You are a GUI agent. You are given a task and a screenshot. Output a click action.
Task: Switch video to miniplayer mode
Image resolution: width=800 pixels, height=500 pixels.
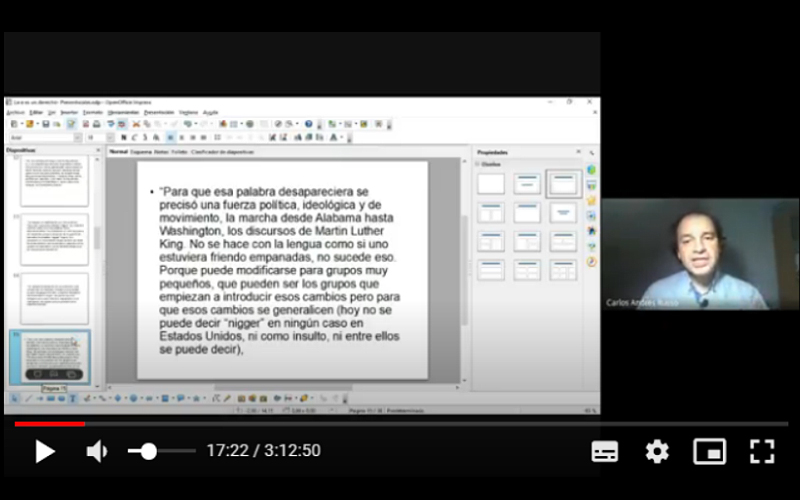[x=709, y=451]
